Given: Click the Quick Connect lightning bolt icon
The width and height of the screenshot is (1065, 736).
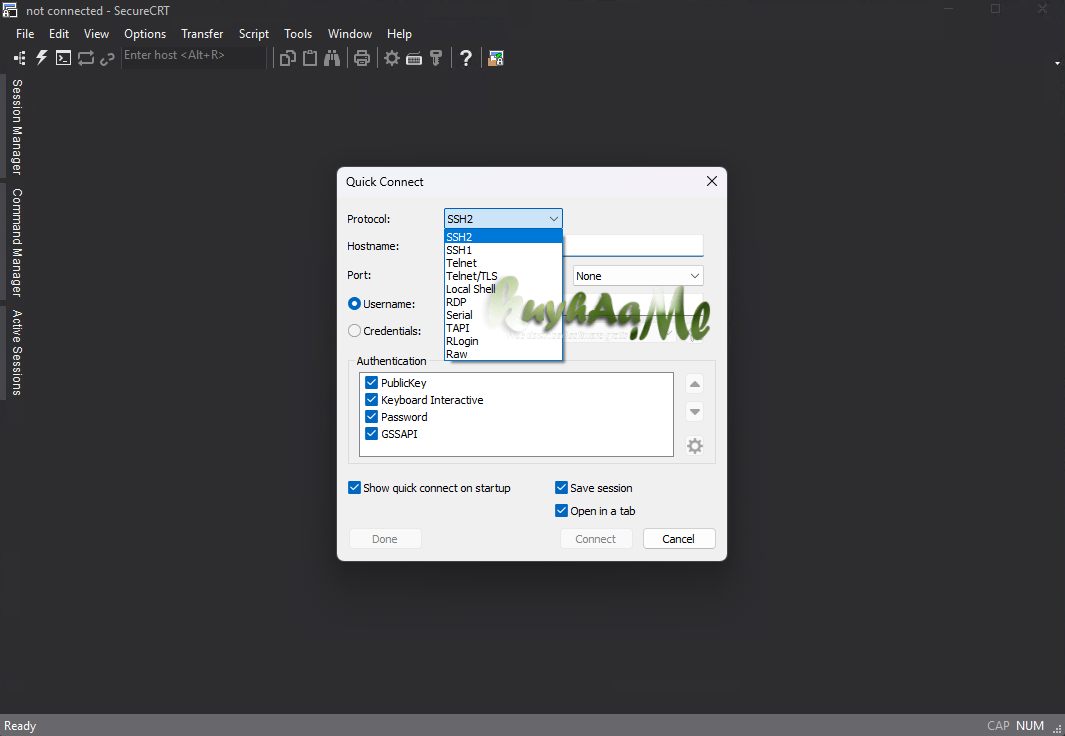Looking at the screenshot, I should tap(41, 58).
